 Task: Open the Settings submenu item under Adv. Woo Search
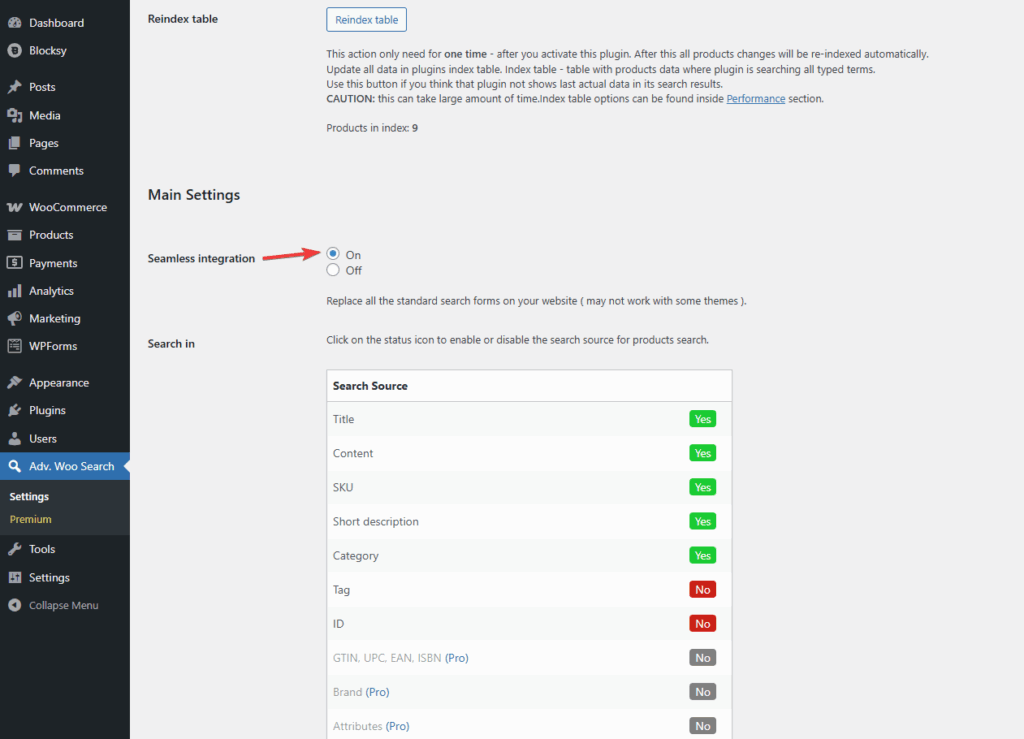click(x=28, y=495)
